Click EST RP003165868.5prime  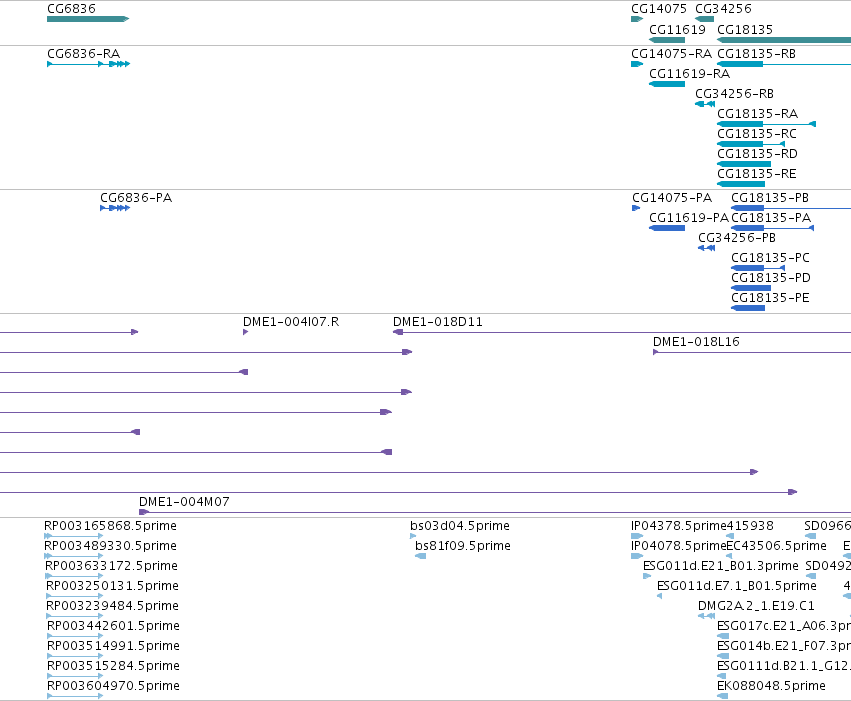(110, 526)
